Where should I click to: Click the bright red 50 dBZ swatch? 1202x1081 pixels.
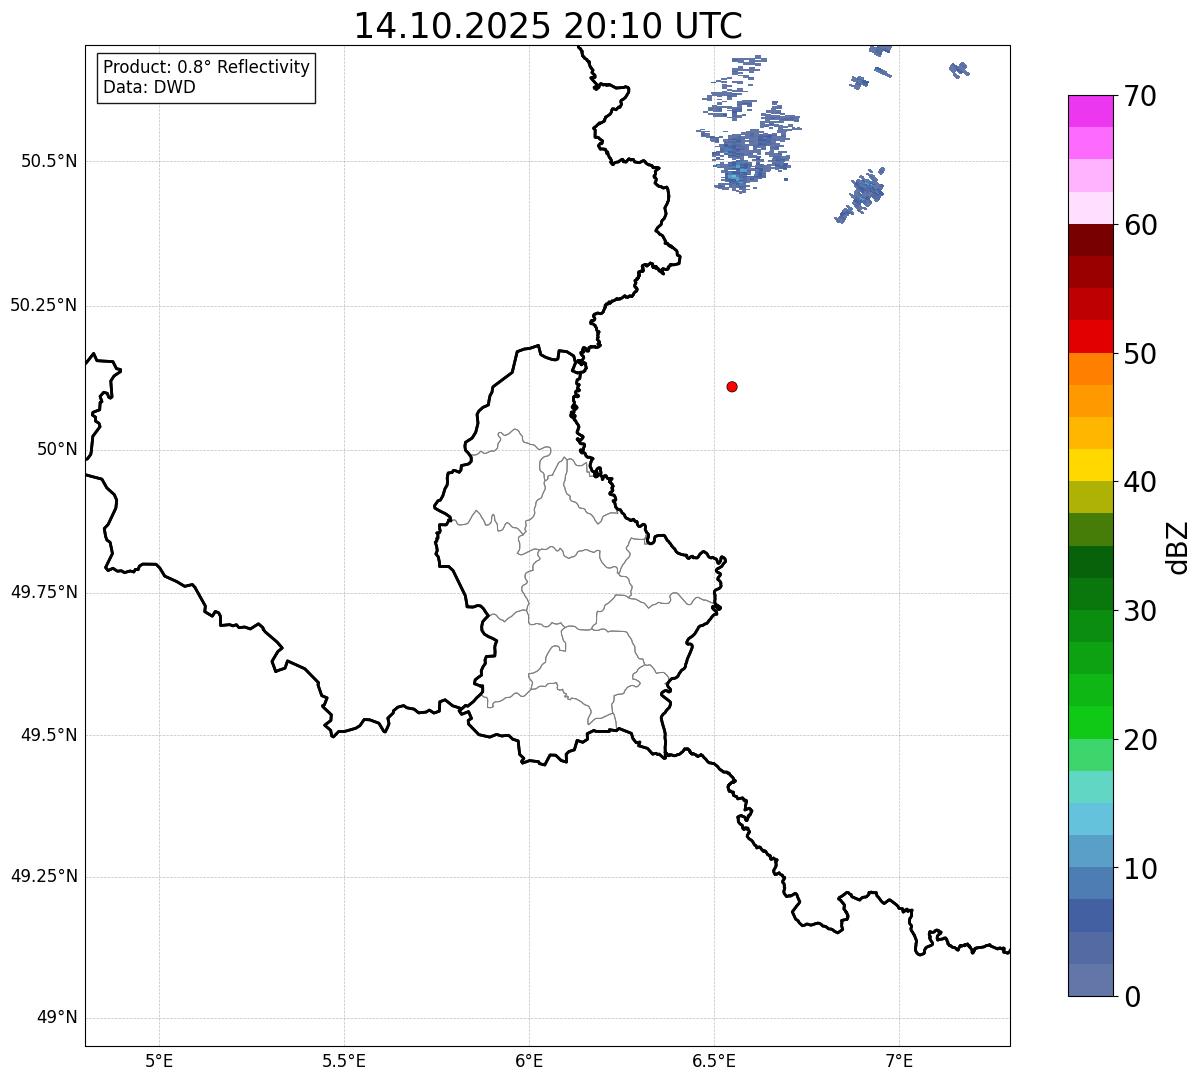point(1090,337)
